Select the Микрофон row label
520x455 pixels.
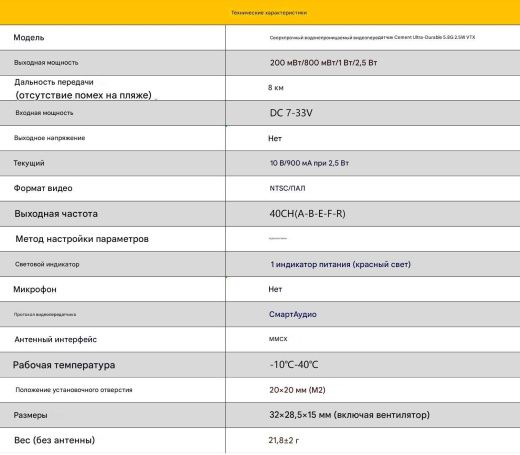pyautogui.click(x=35, y=289)
